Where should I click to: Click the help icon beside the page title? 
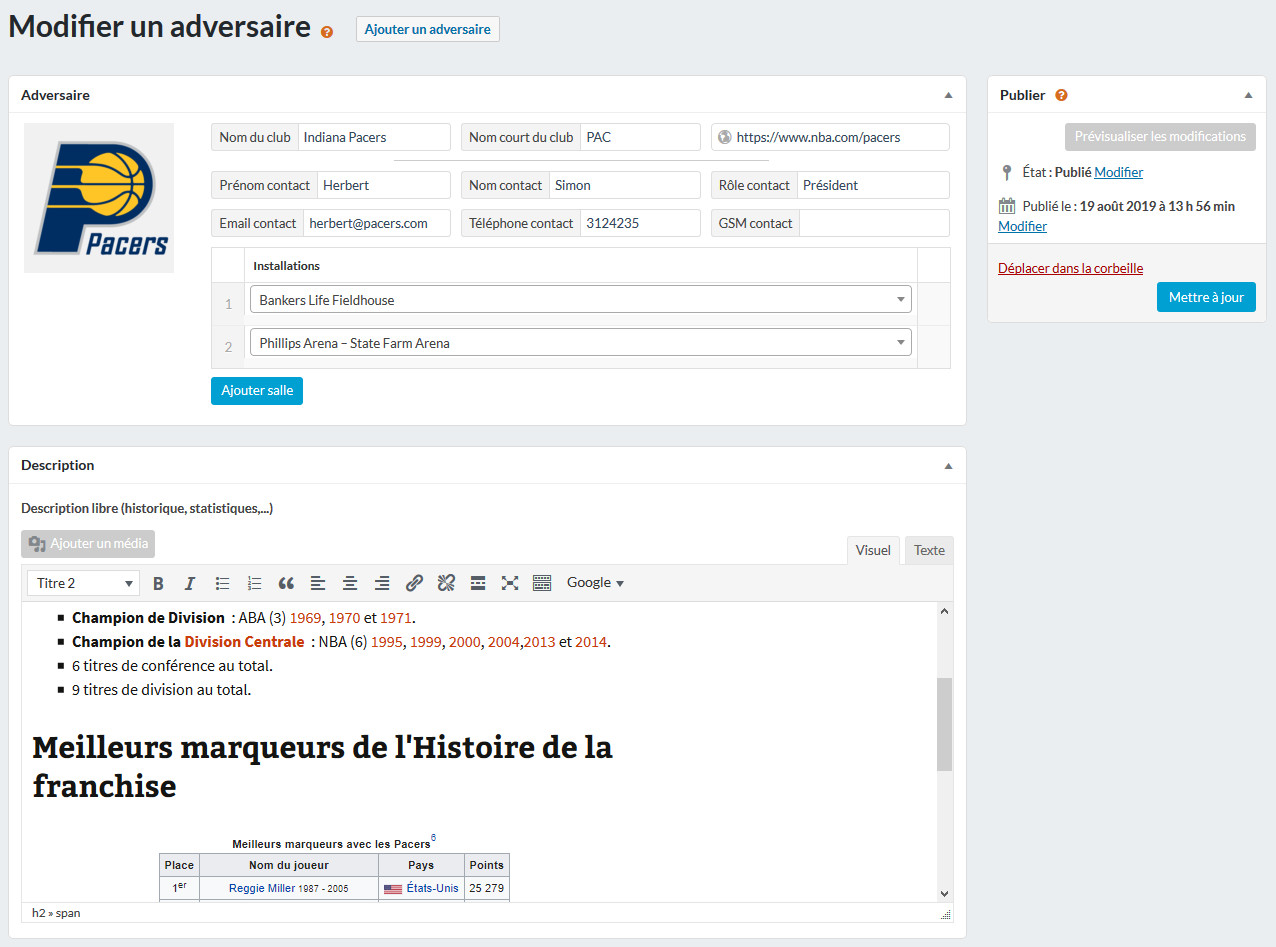tap(327, 32)
